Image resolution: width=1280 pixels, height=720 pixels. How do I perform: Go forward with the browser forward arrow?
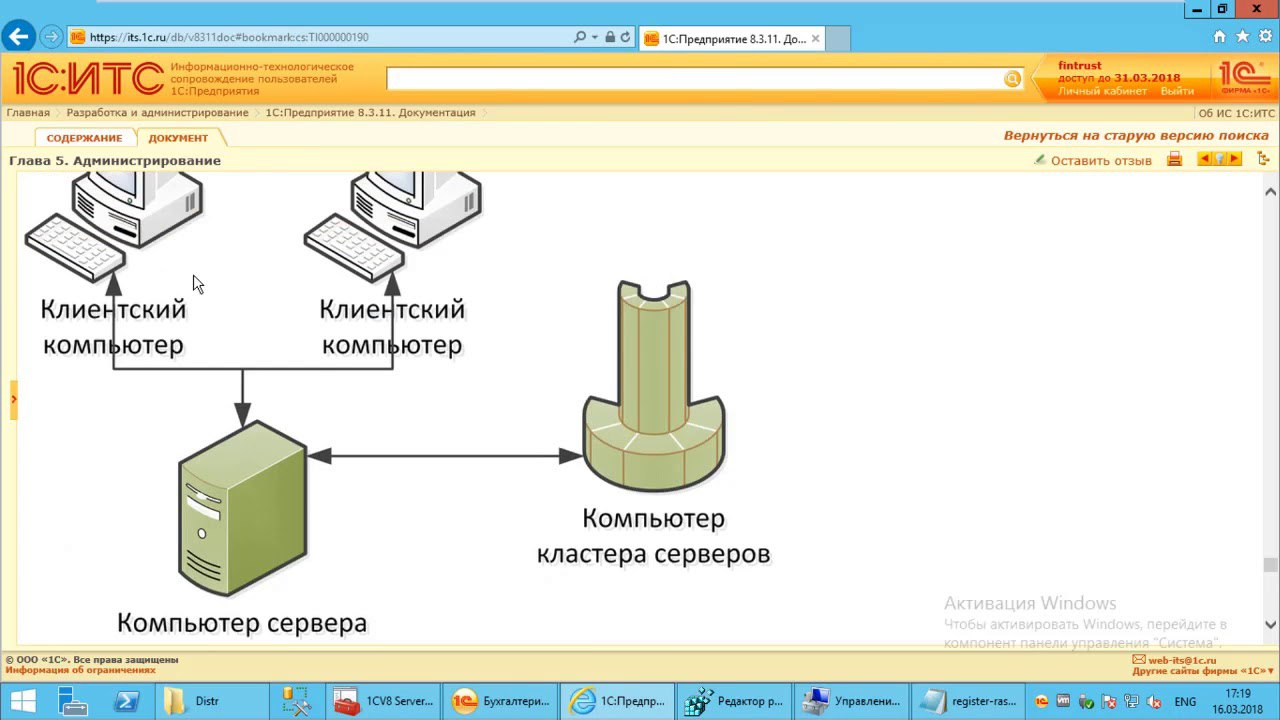[50, 37]
